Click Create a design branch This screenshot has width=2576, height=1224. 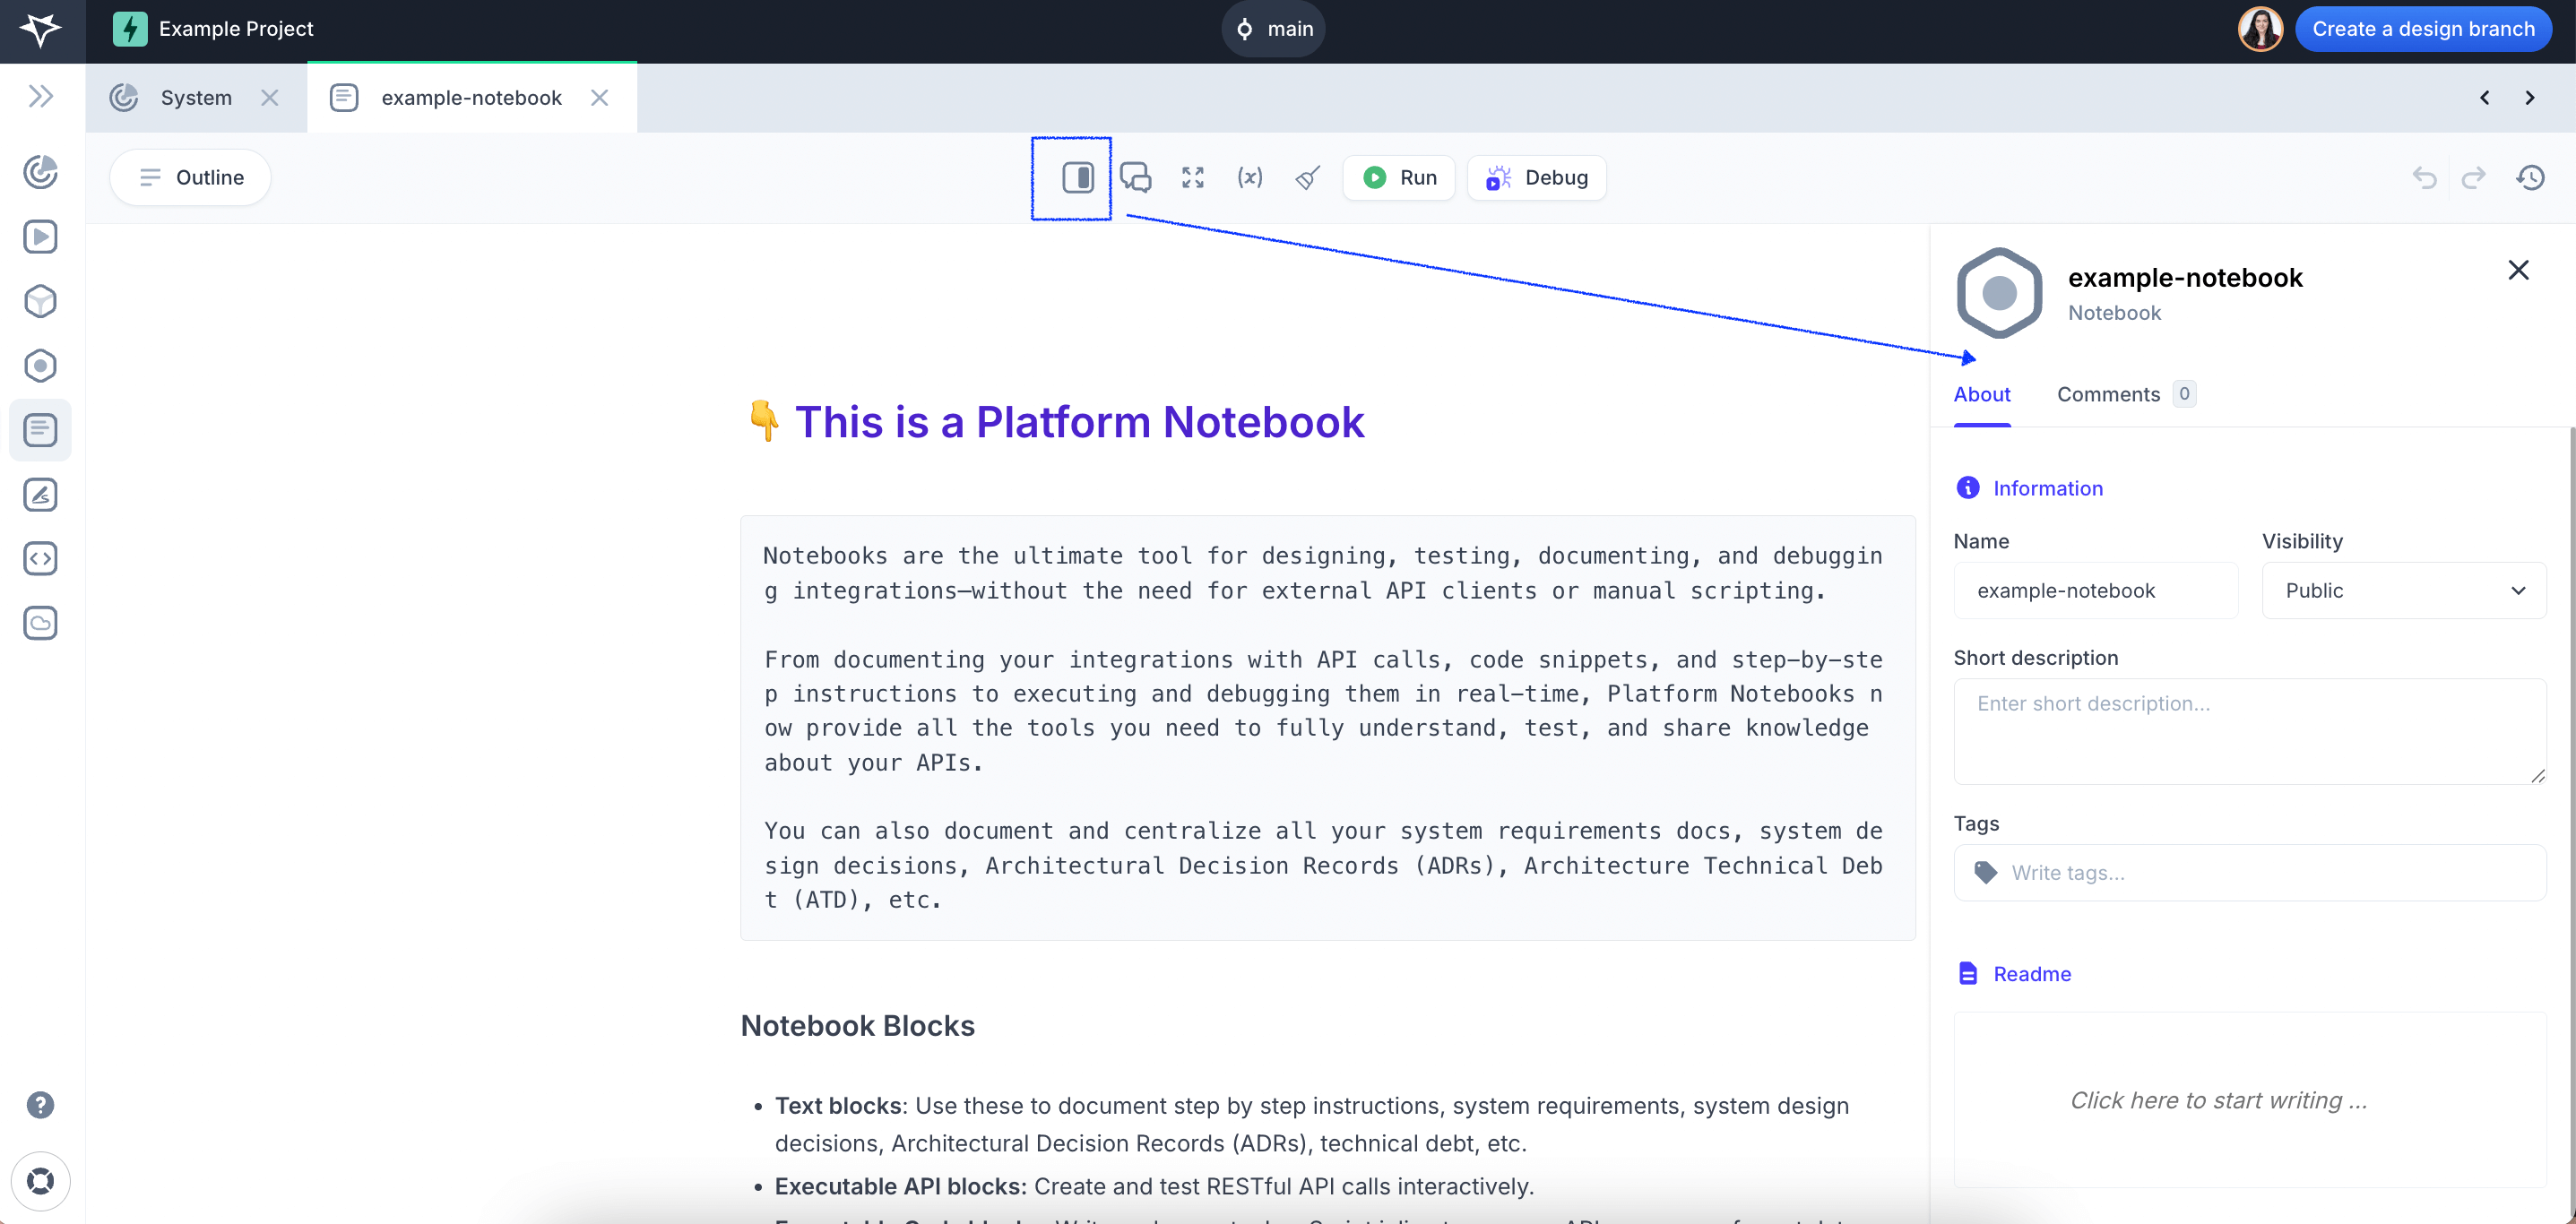point(2423,29)
